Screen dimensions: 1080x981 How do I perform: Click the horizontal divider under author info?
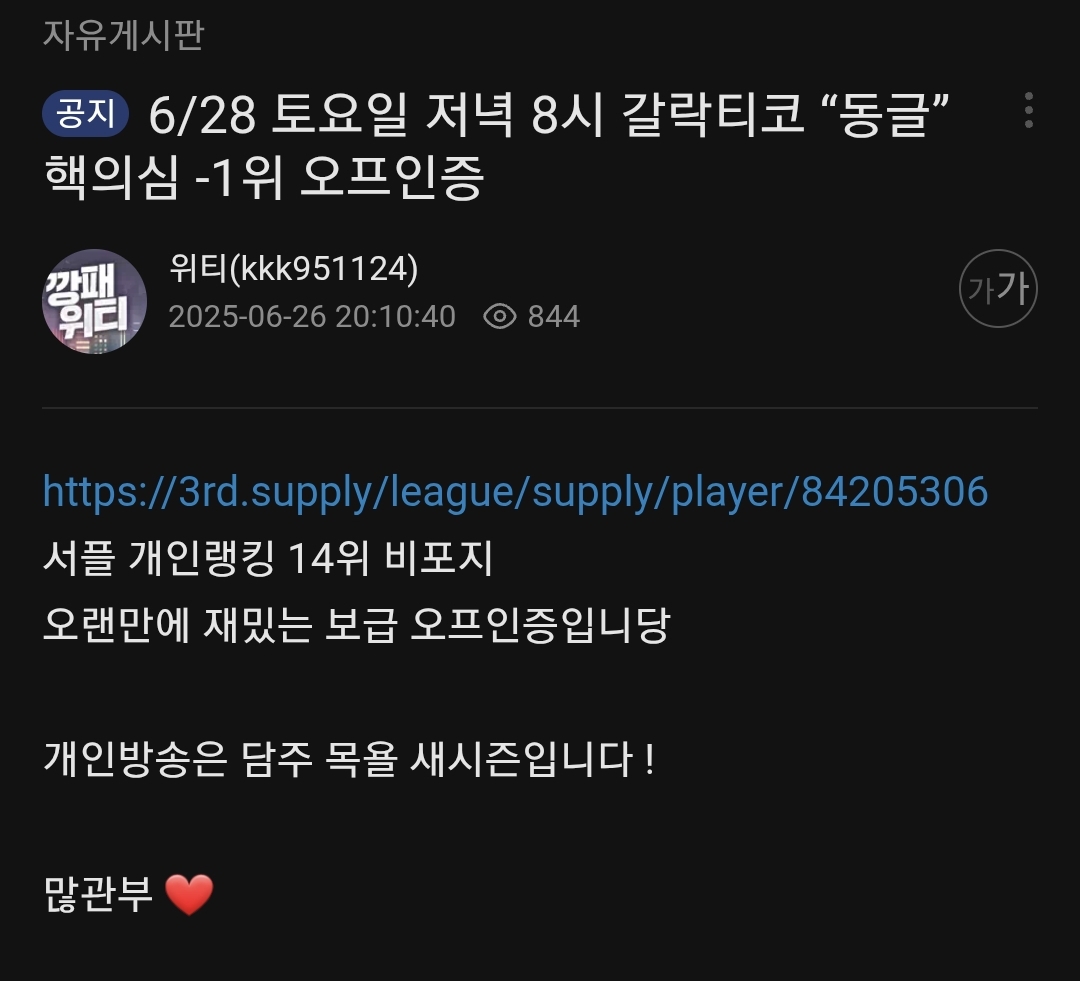click(540, 408)
